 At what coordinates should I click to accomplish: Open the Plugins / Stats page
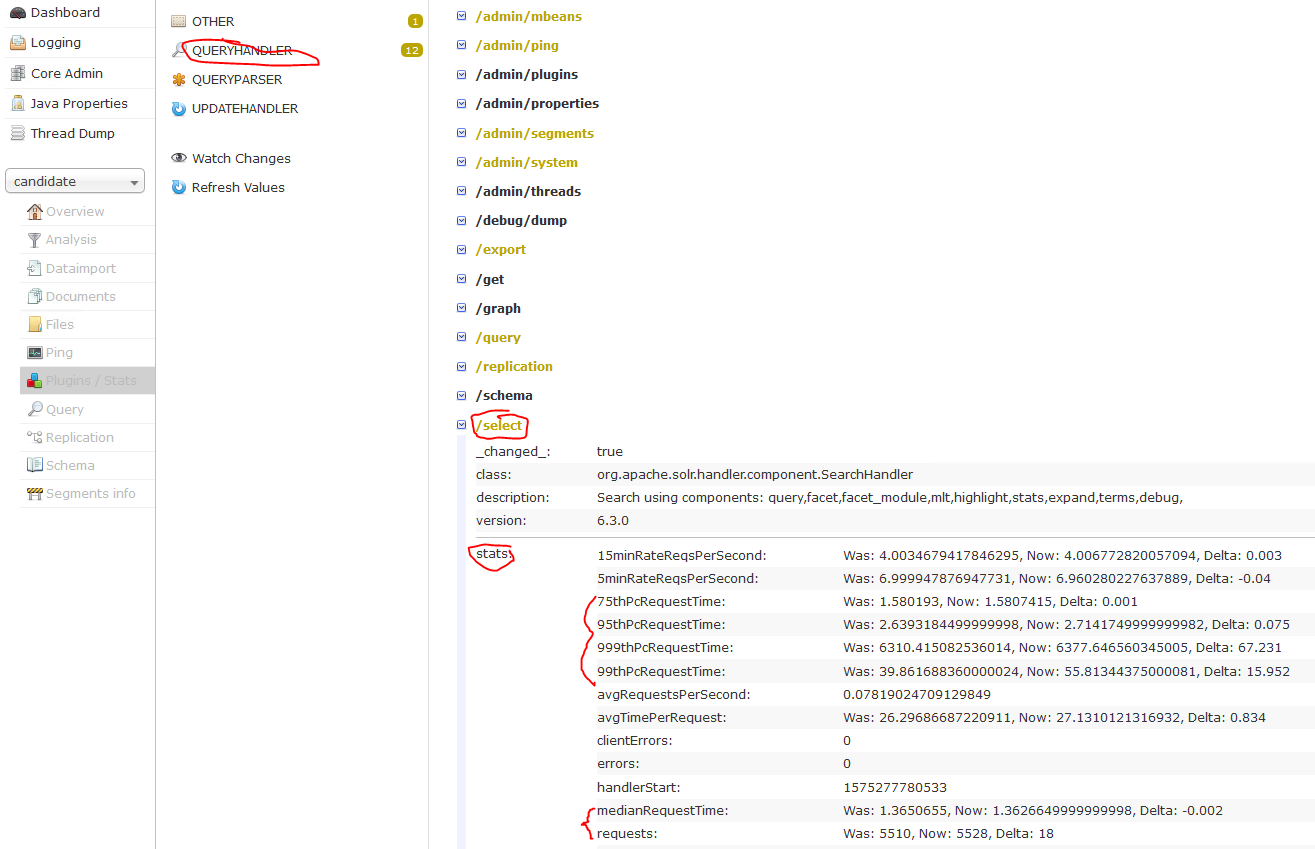(91, 380)
